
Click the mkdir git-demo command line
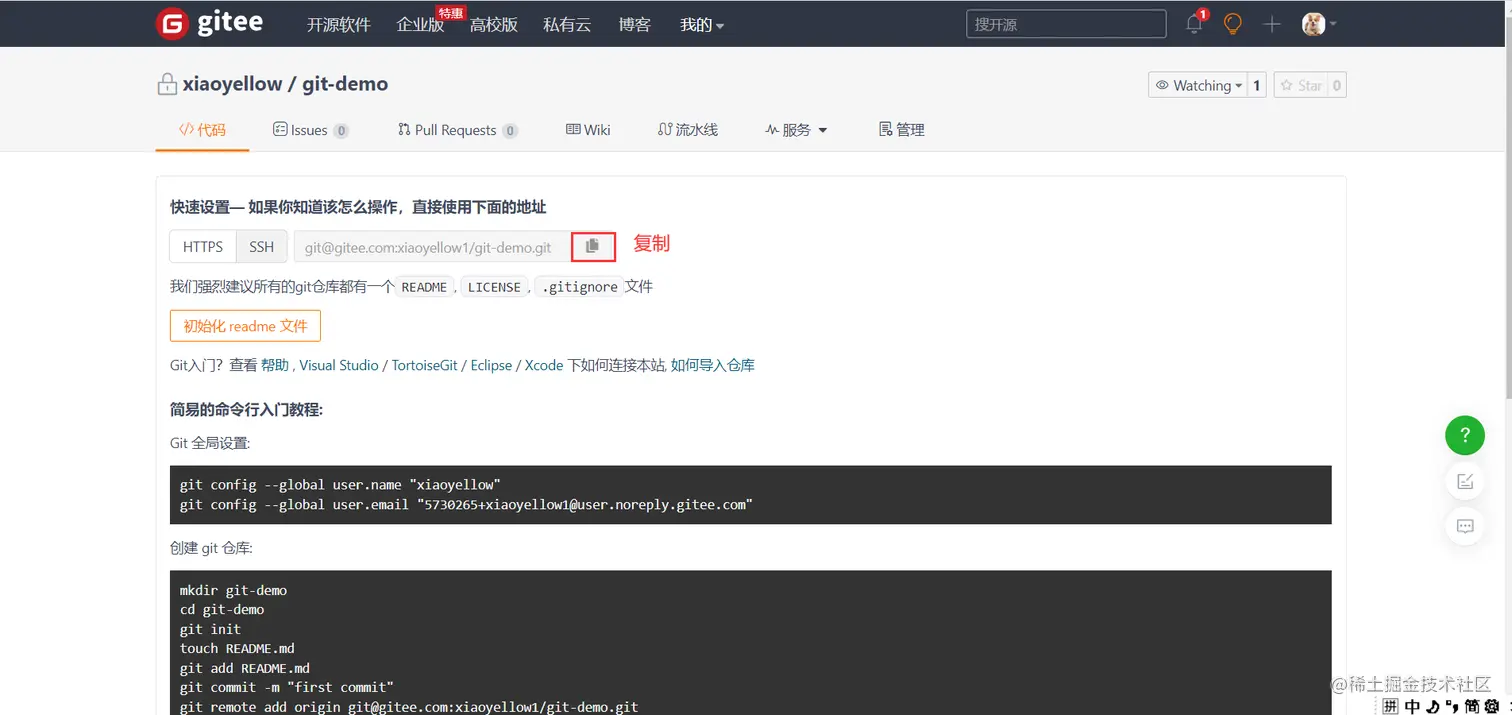233,590
